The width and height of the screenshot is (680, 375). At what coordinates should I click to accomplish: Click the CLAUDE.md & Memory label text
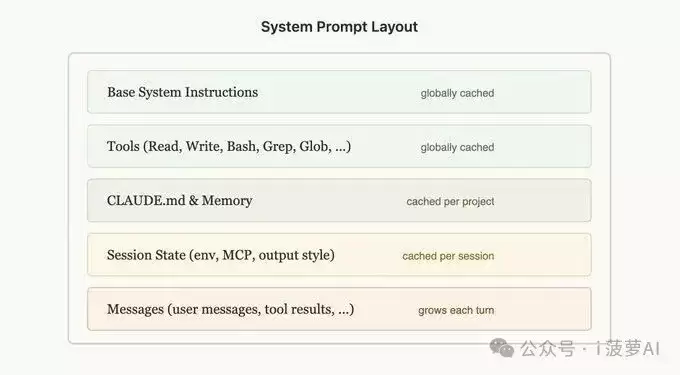point(180,201)
